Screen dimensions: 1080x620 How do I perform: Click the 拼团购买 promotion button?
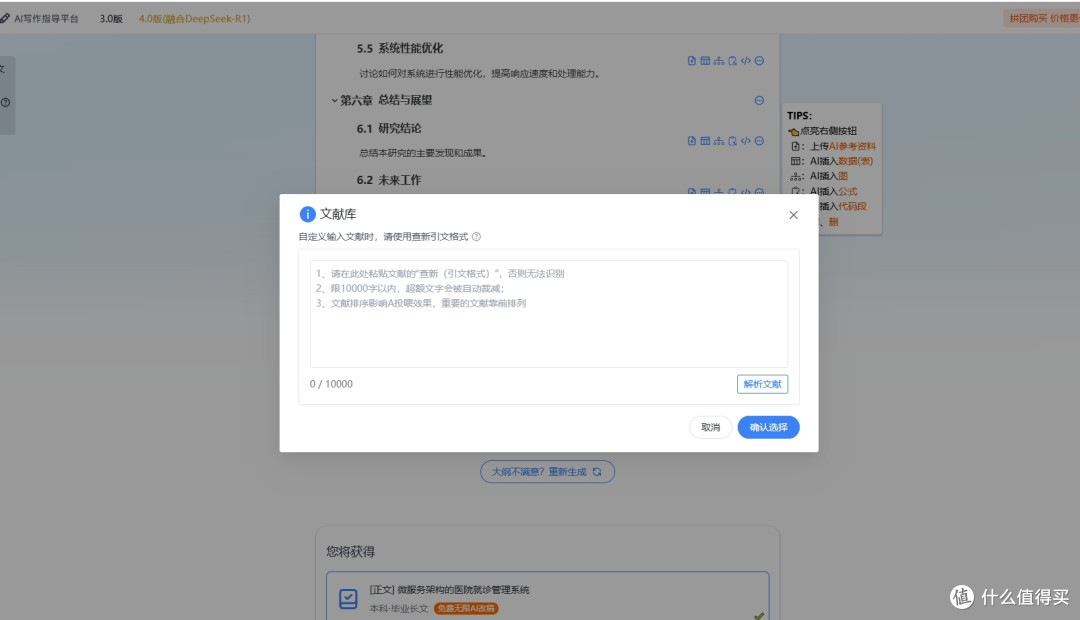coord(1041,19)
